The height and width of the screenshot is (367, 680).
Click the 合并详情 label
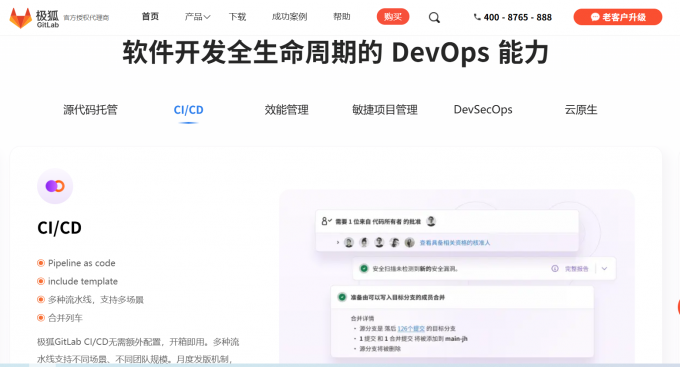point(362,318)
